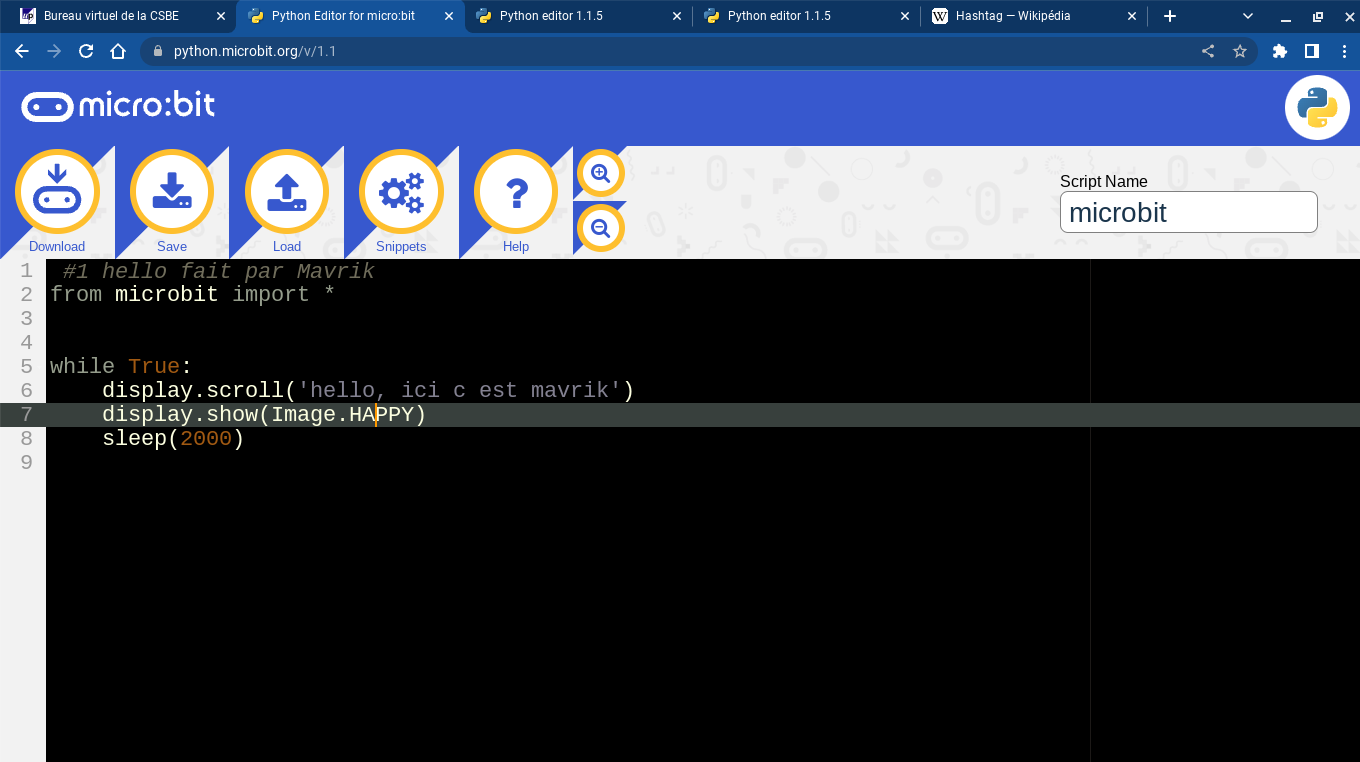This screenshot has width=1360, height=762.
Task: Edit the Script Name field
Action: point(1188,212)
